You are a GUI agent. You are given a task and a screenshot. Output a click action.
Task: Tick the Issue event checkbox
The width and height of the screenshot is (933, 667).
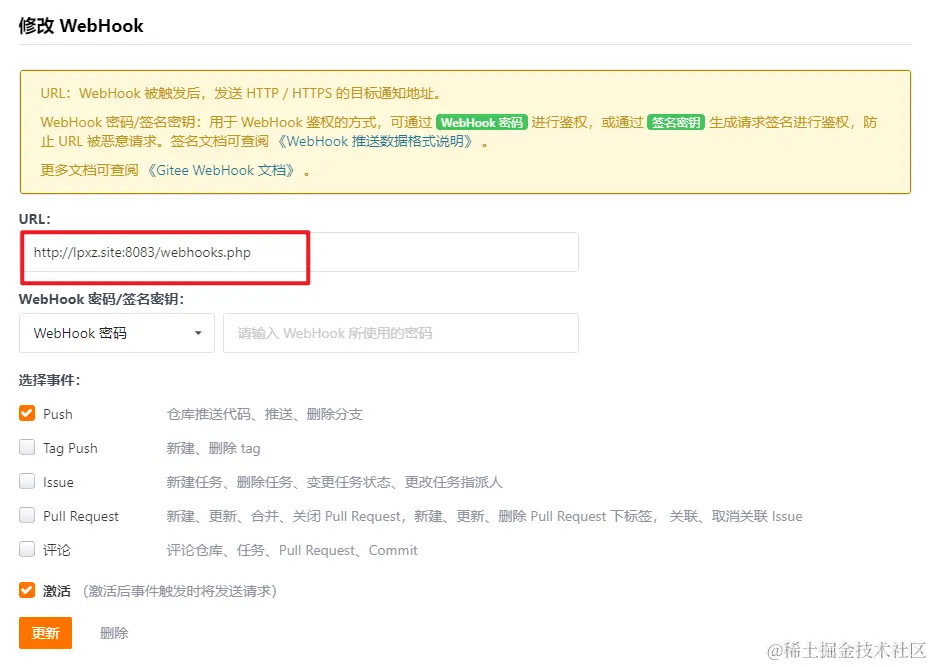pyautogui.click(x=27, y=481)
